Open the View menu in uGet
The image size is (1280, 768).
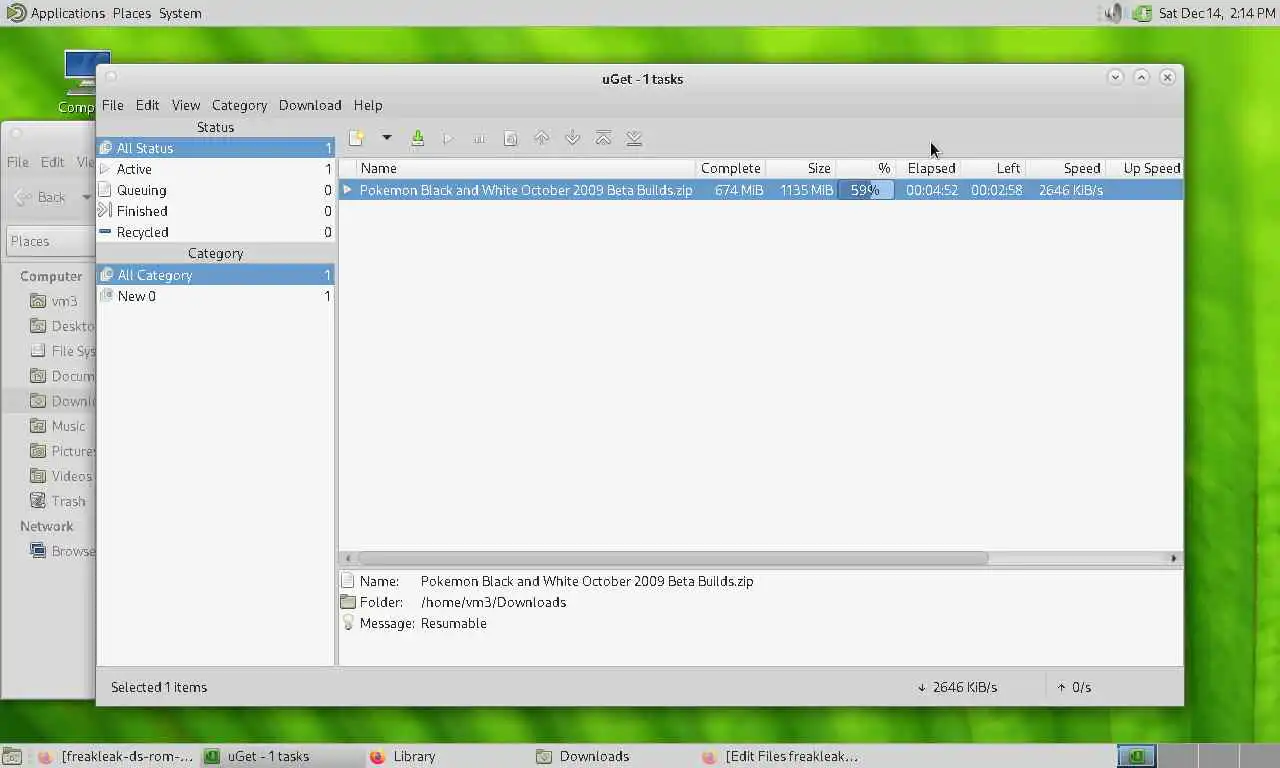point(186,105)
